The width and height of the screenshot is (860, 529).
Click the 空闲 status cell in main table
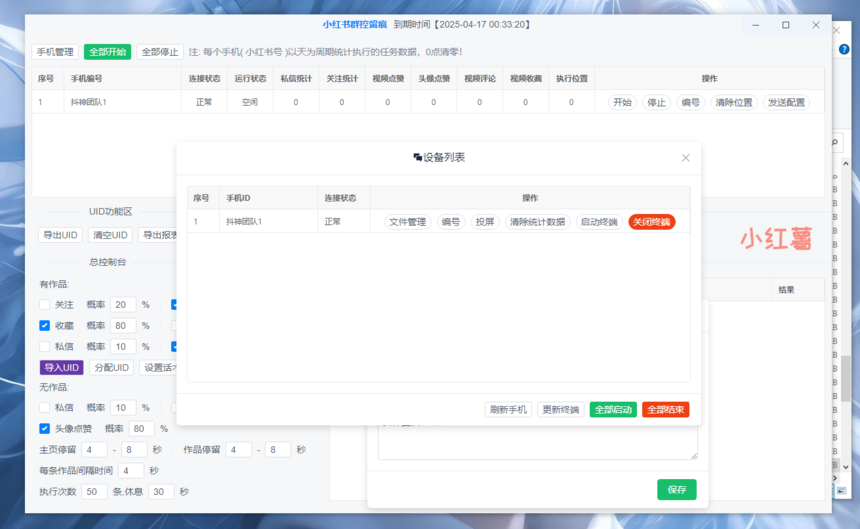250,103
